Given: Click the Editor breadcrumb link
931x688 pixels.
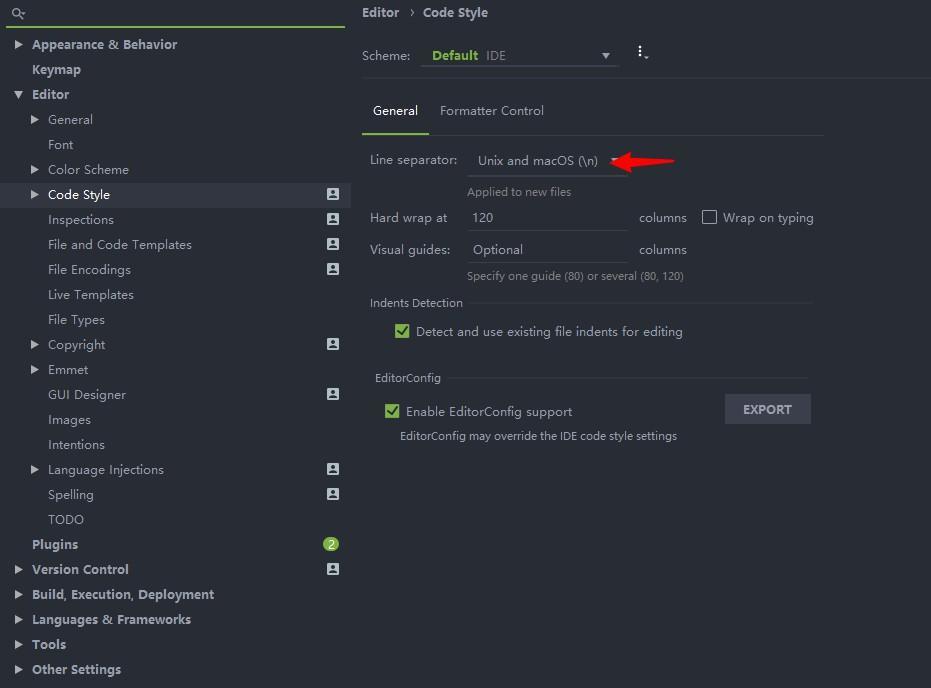Looking at the screenshot, I should pyautogui.click(x=380, y=13).
